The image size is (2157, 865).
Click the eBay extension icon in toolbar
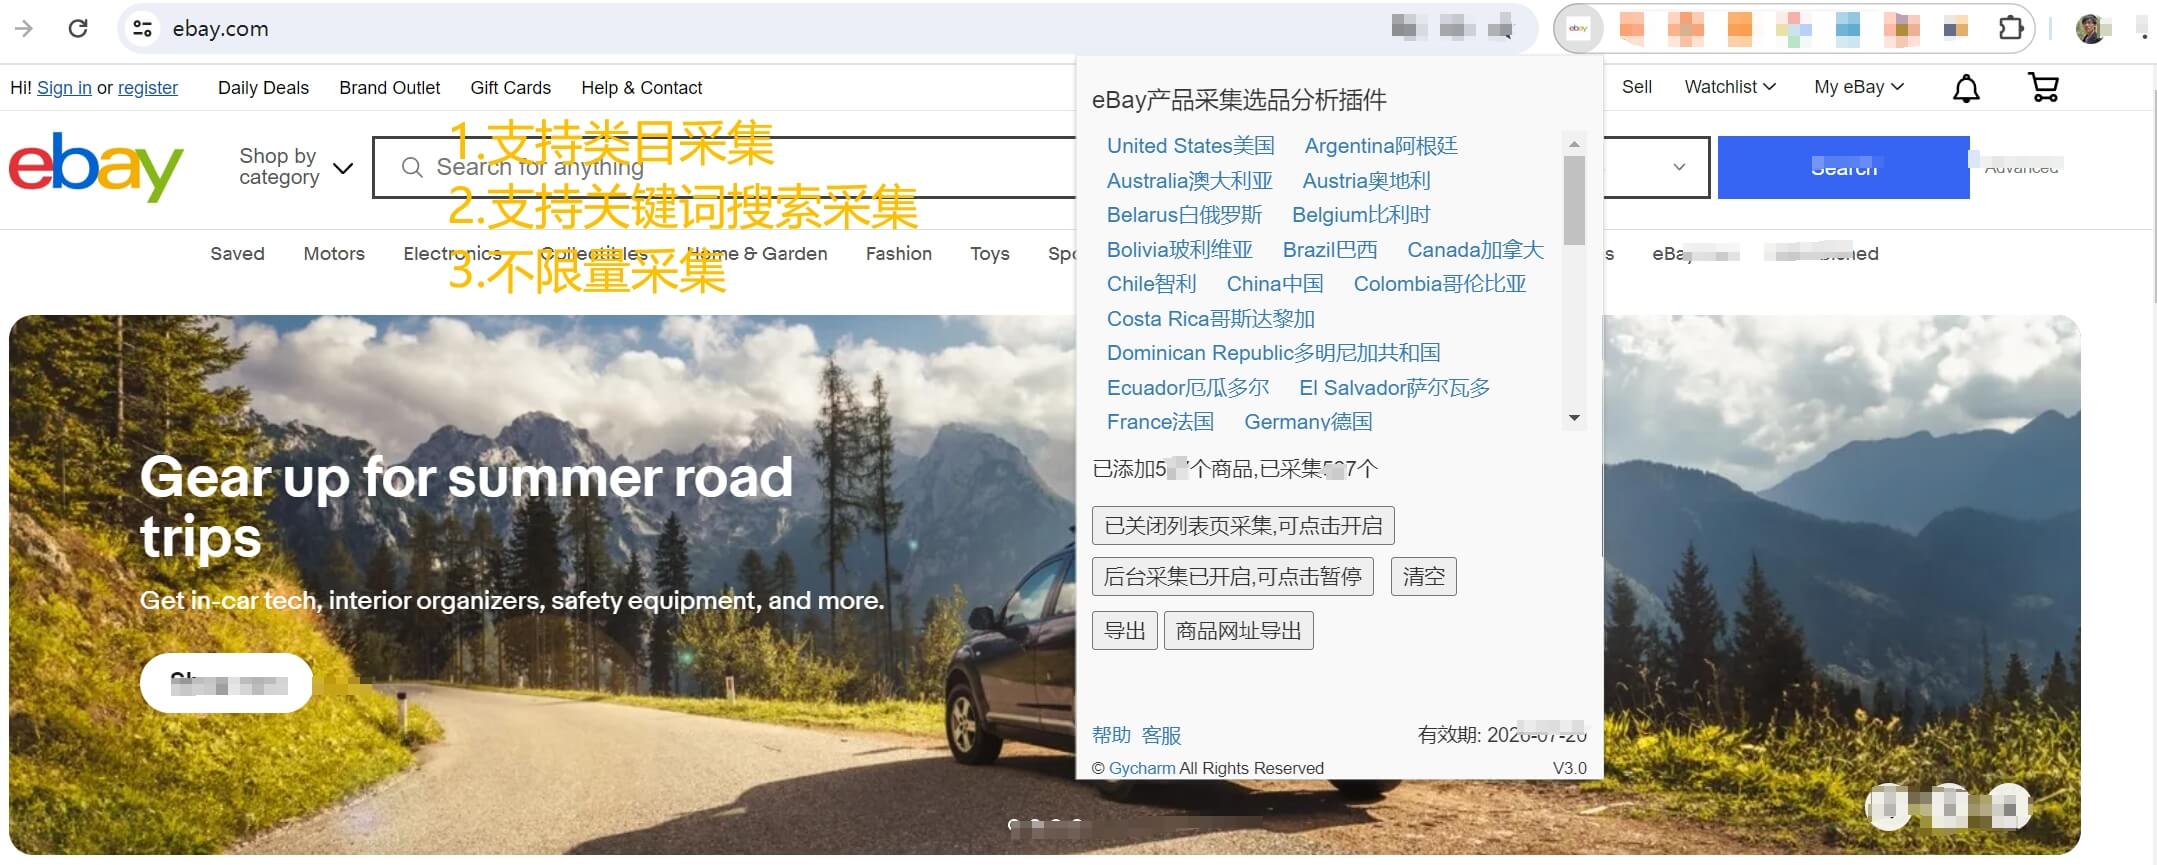(x=1578, y=28)
